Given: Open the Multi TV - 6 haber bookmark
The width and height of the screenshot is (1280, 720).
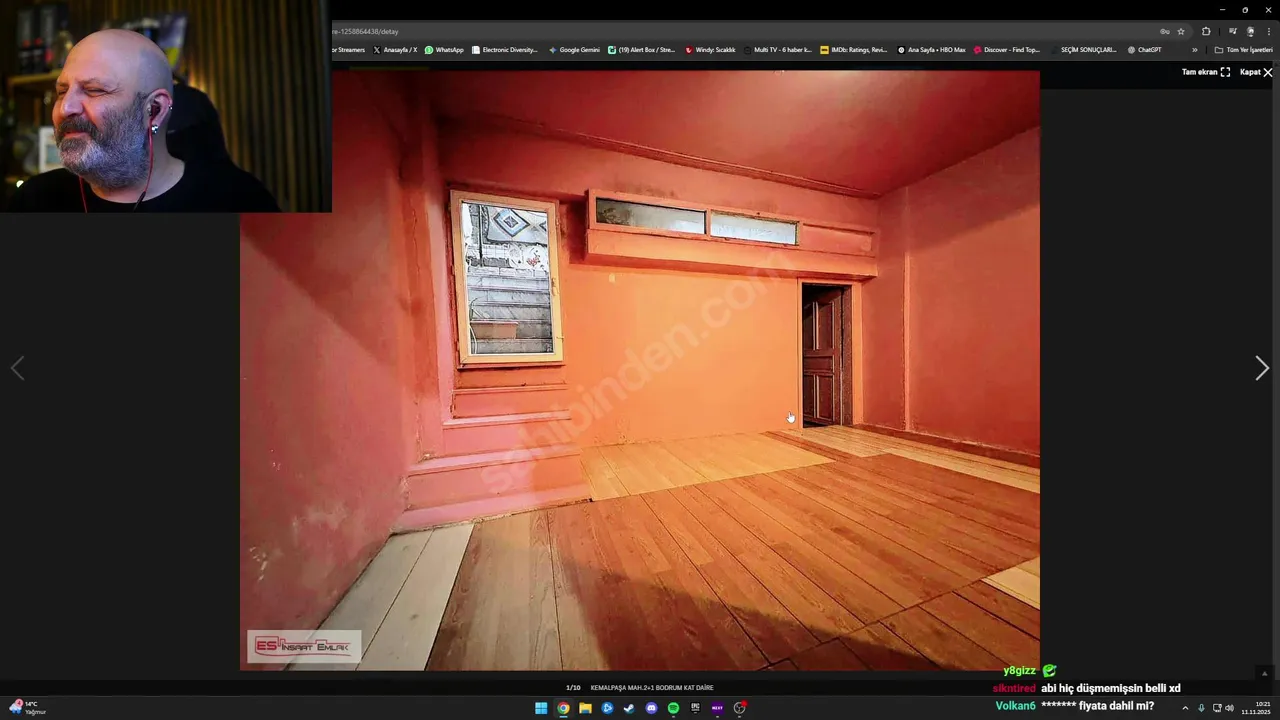Looking at the screenshot, I should point(778,49).
